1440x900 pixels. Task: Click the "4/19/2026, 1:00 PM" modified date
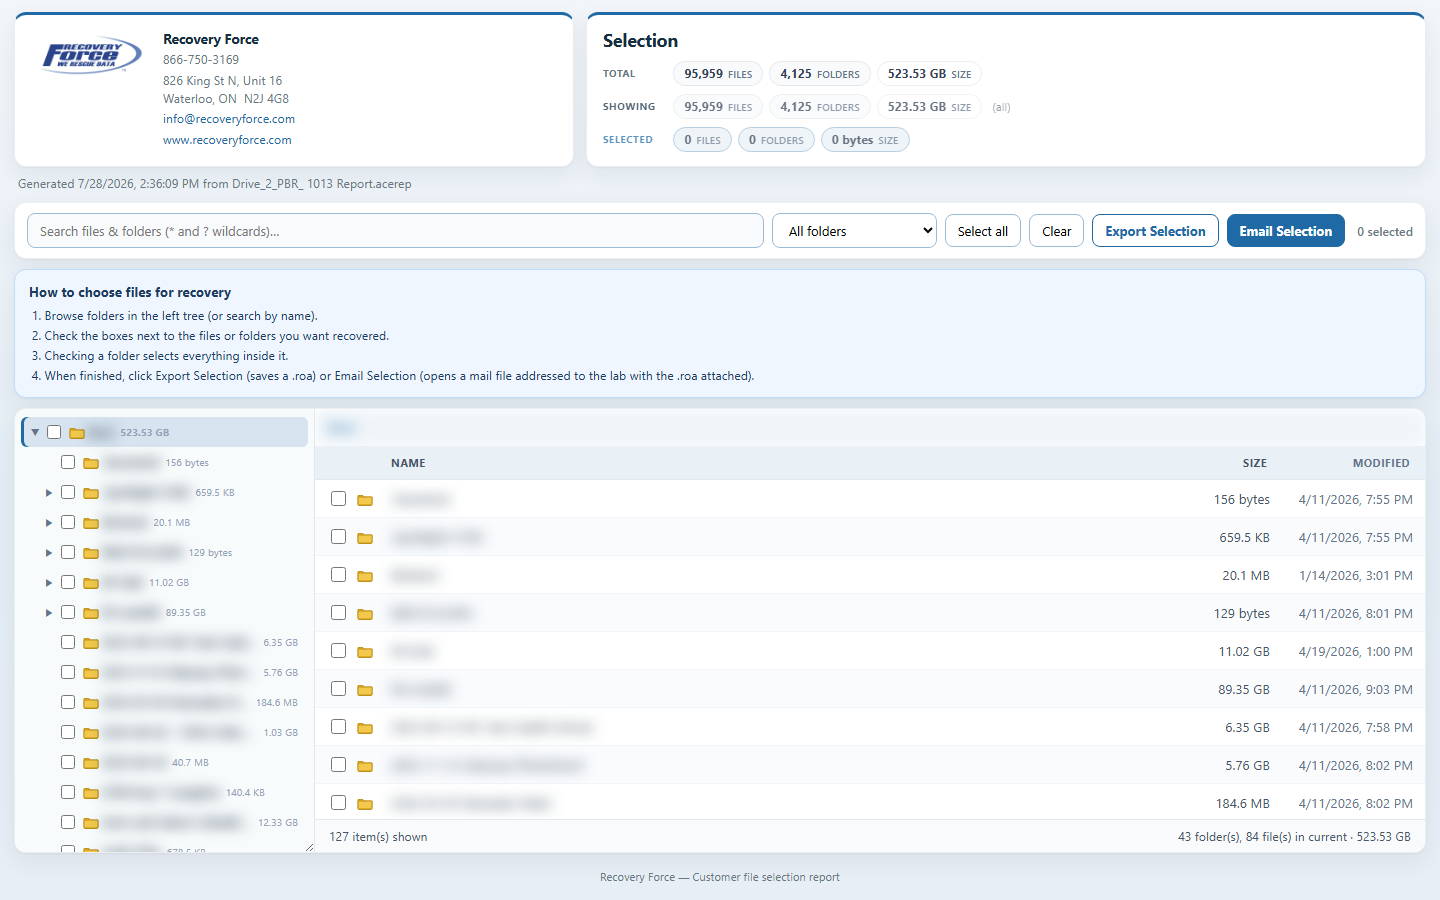[x=1356, y=652]
